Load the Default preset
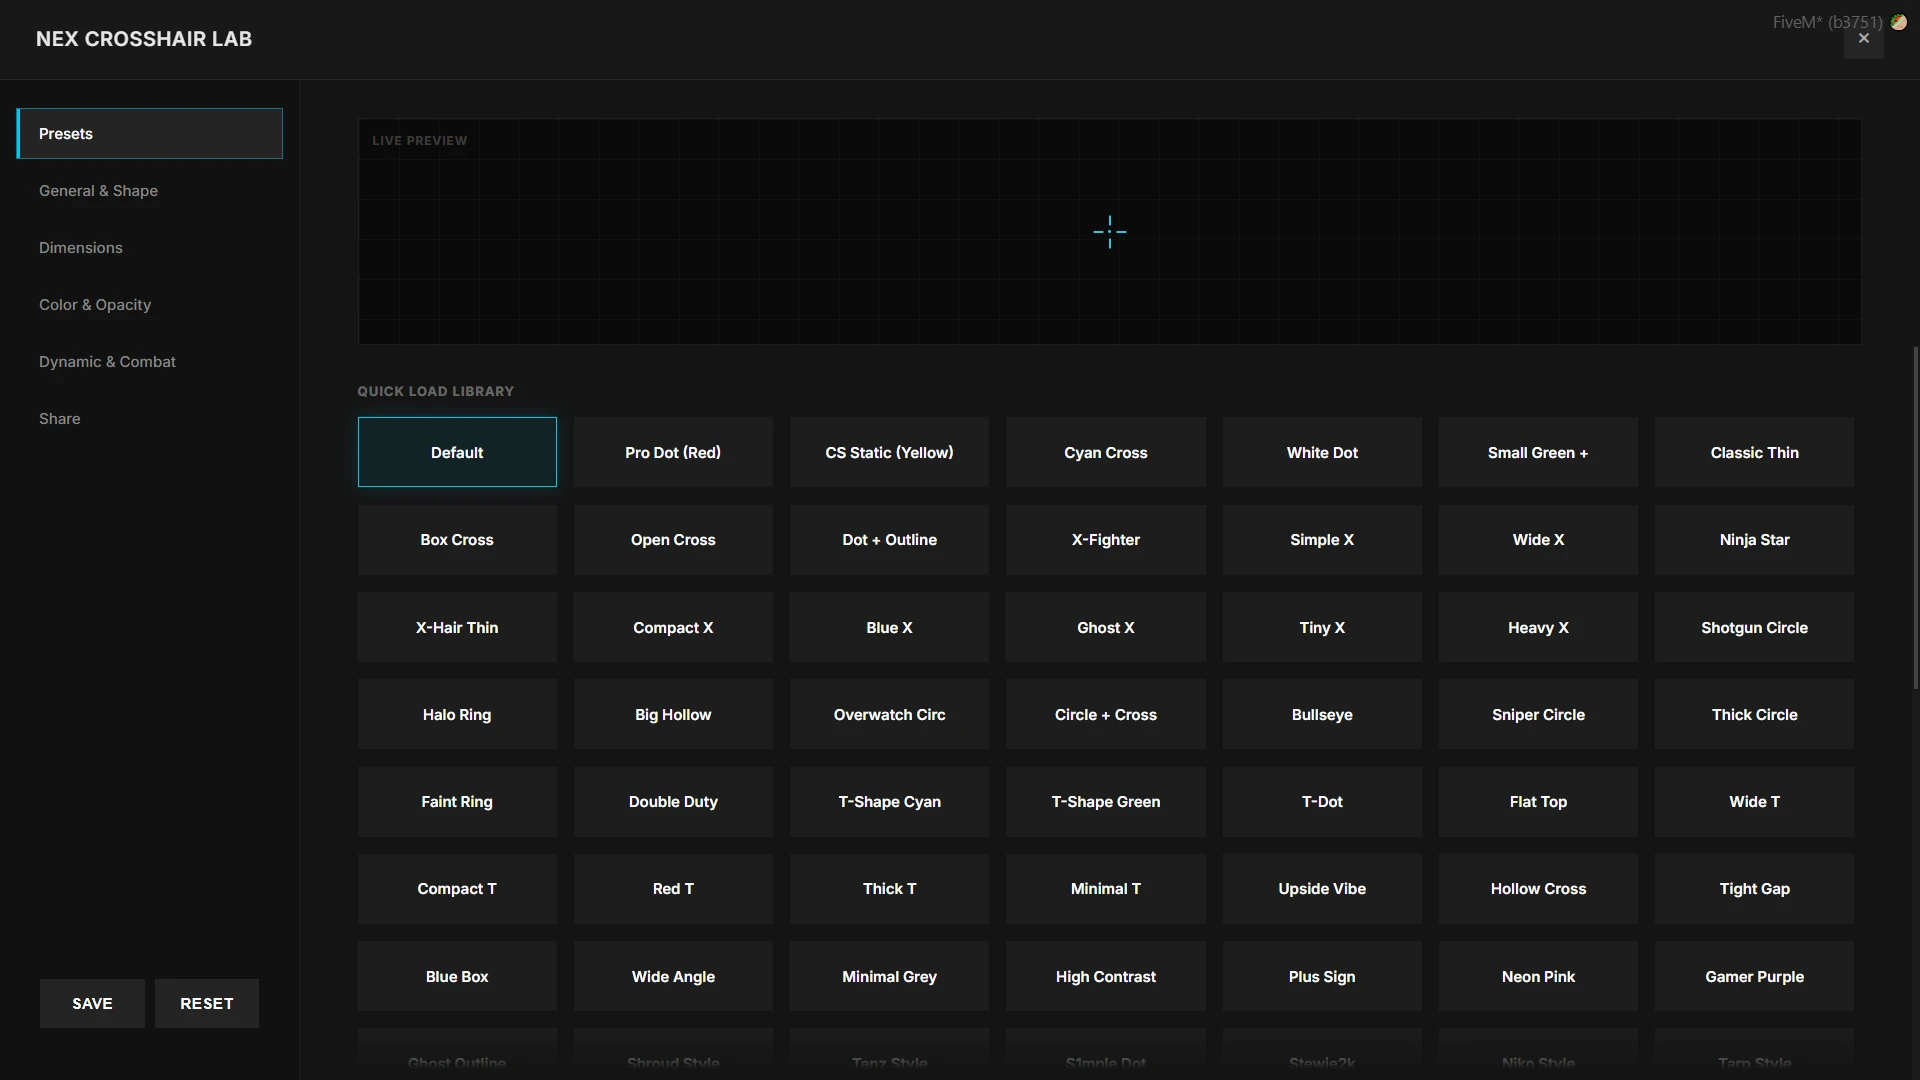Viewport: 1920px width, 1080px height. (457, 452)
